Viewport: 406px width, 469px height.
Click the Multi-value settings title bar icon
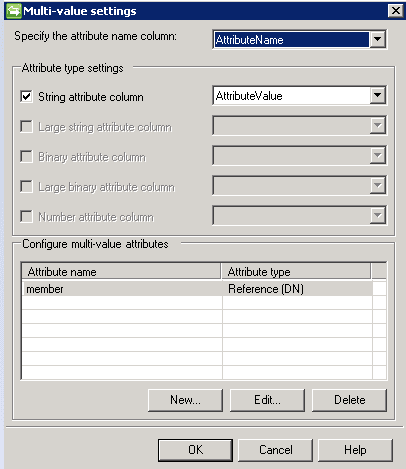(14, 11)
